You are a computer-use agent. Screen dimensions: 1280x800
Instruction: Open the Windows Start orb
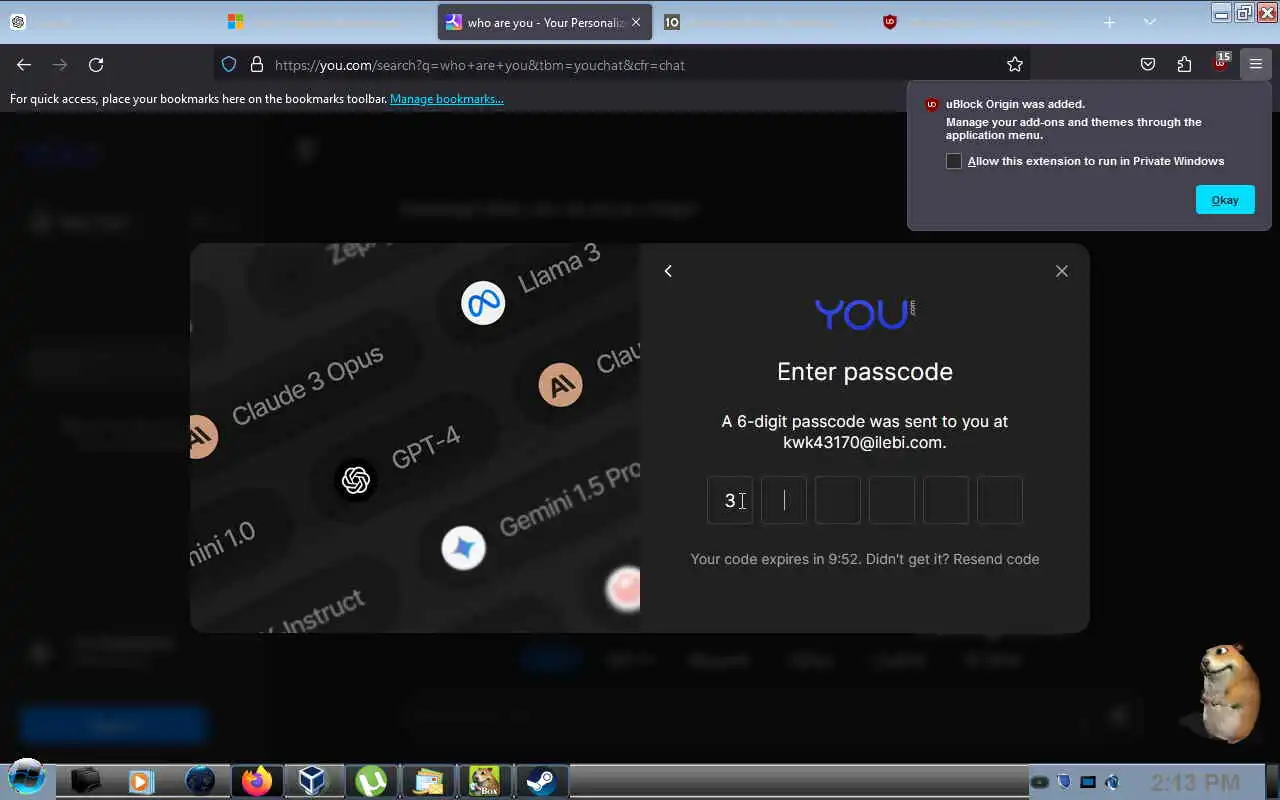(27, 779)
